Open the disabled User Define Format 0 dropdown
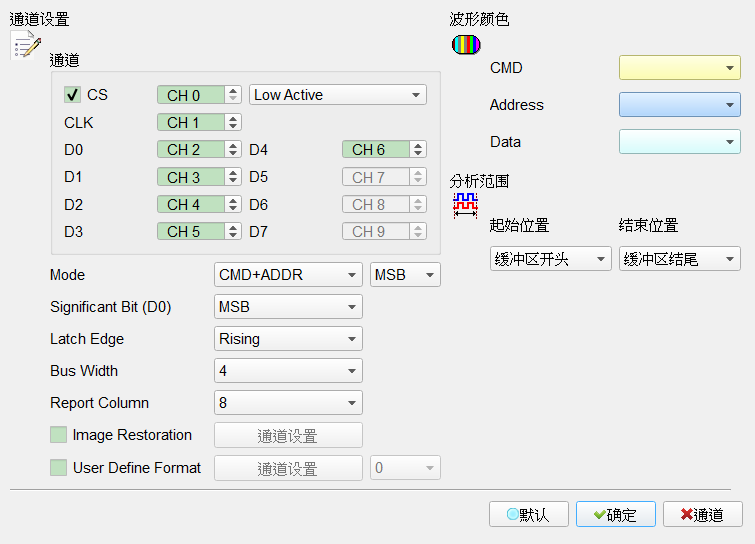The image size is (755, 544). (x=405, y=468)
